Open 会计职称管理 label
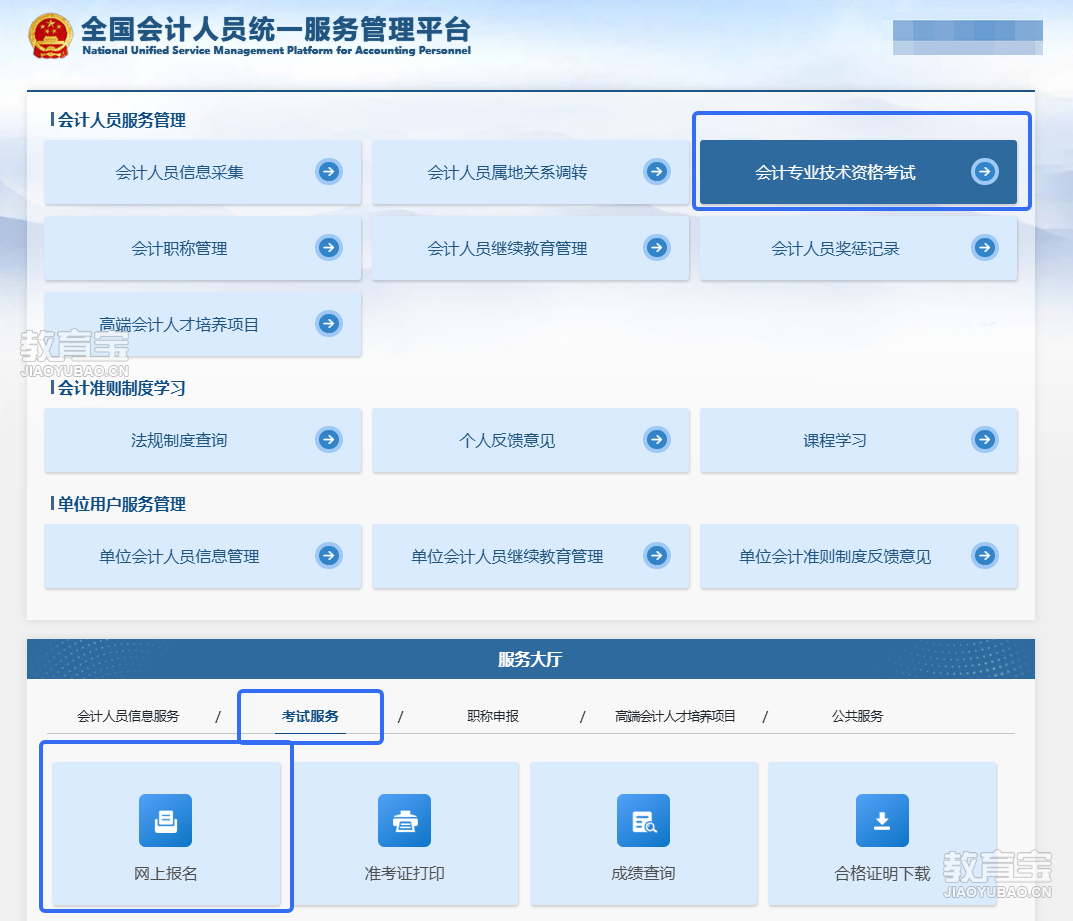Viewport: 1073px width, 921px height. click(x=179, y=248)
